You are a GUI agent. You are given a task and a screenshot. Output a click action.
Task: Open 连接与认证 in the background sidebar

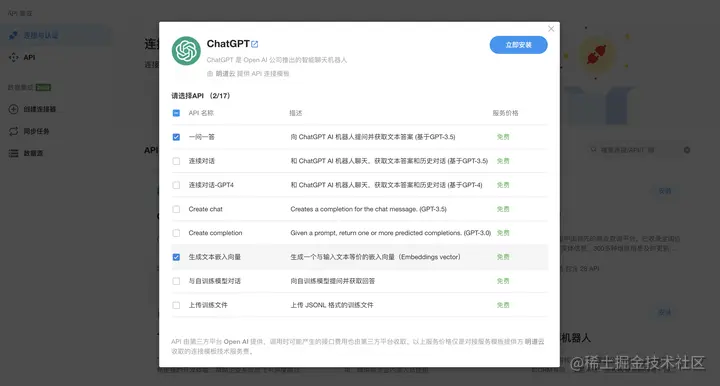click(55, 35)
